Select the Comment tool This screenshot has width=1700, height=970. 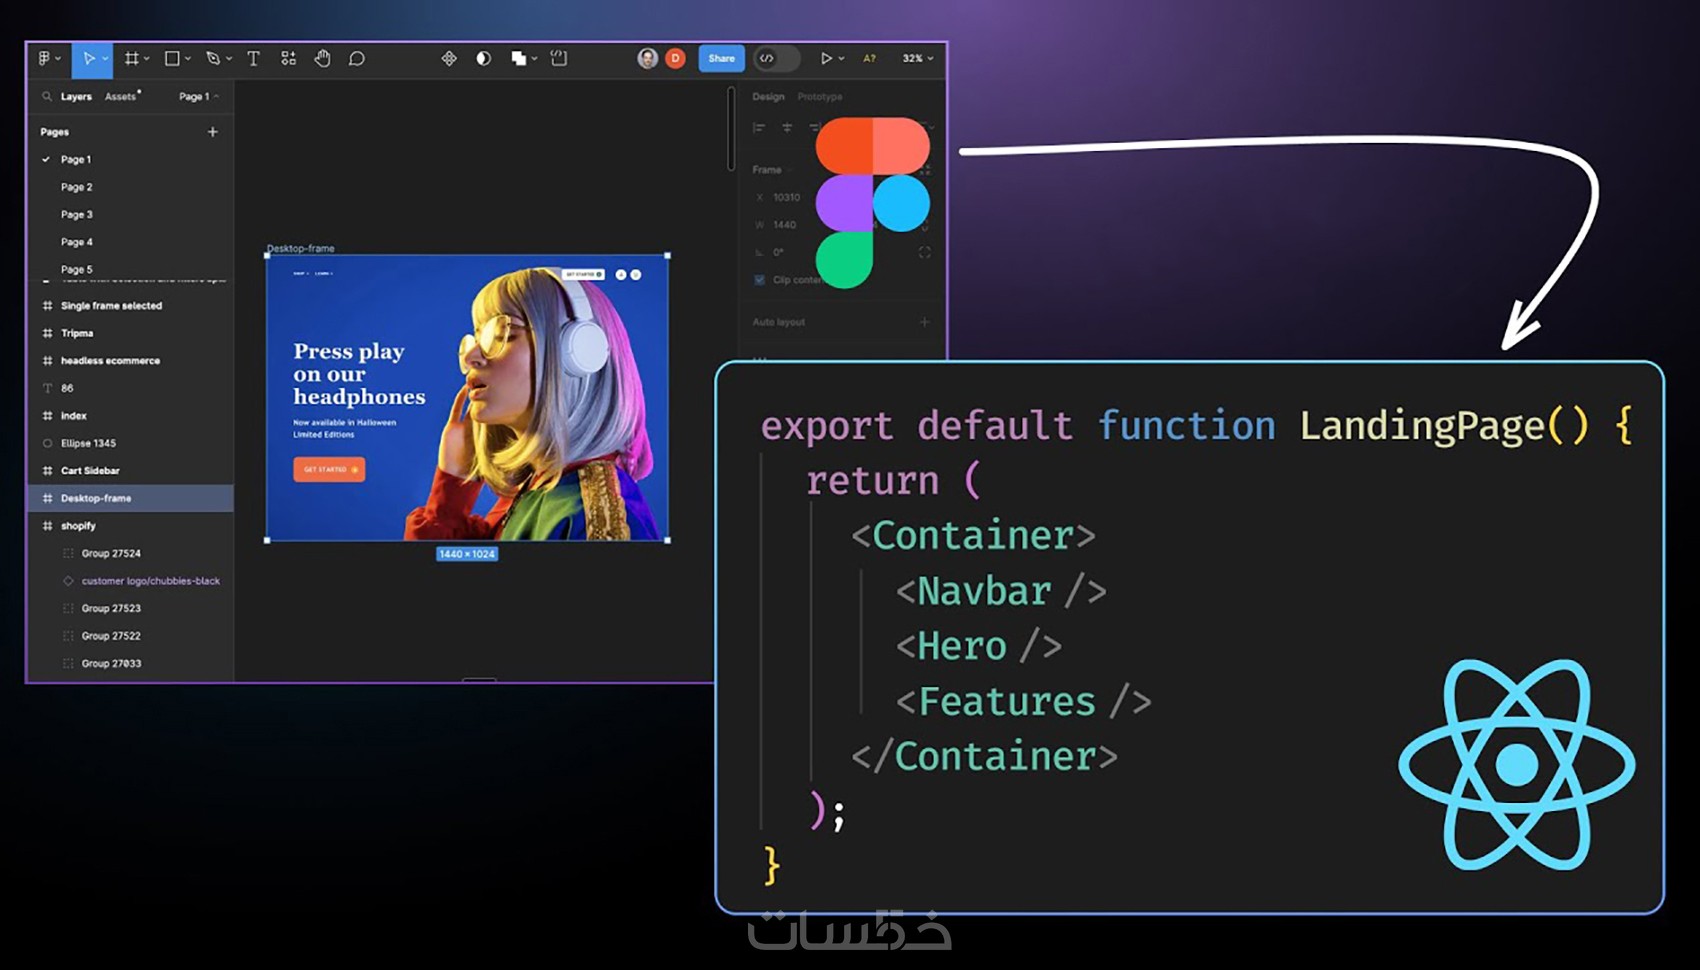pos(357,59)
